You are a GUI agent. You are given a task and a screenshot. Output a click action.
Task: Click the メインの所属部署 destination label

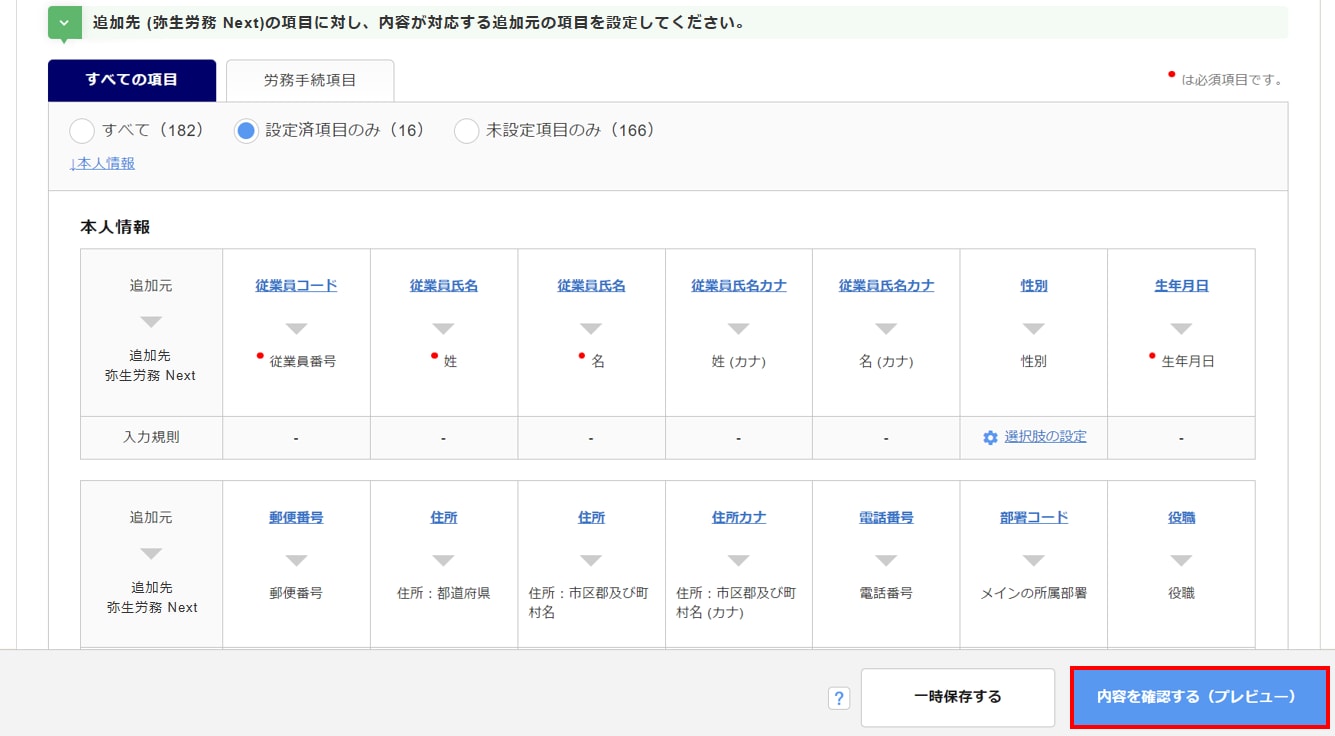(1034, 593)
